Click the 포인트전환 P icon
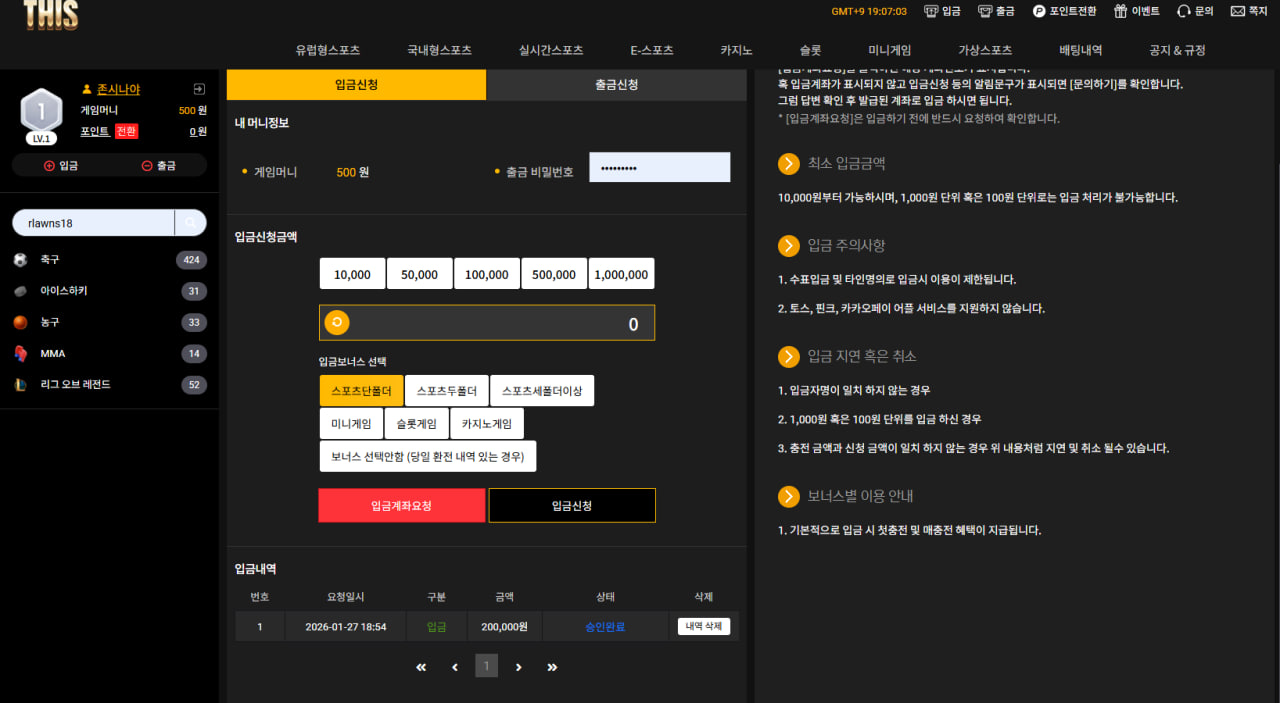The height and width of the screenshot is (703, 1280). click(x=1039, y=11)
